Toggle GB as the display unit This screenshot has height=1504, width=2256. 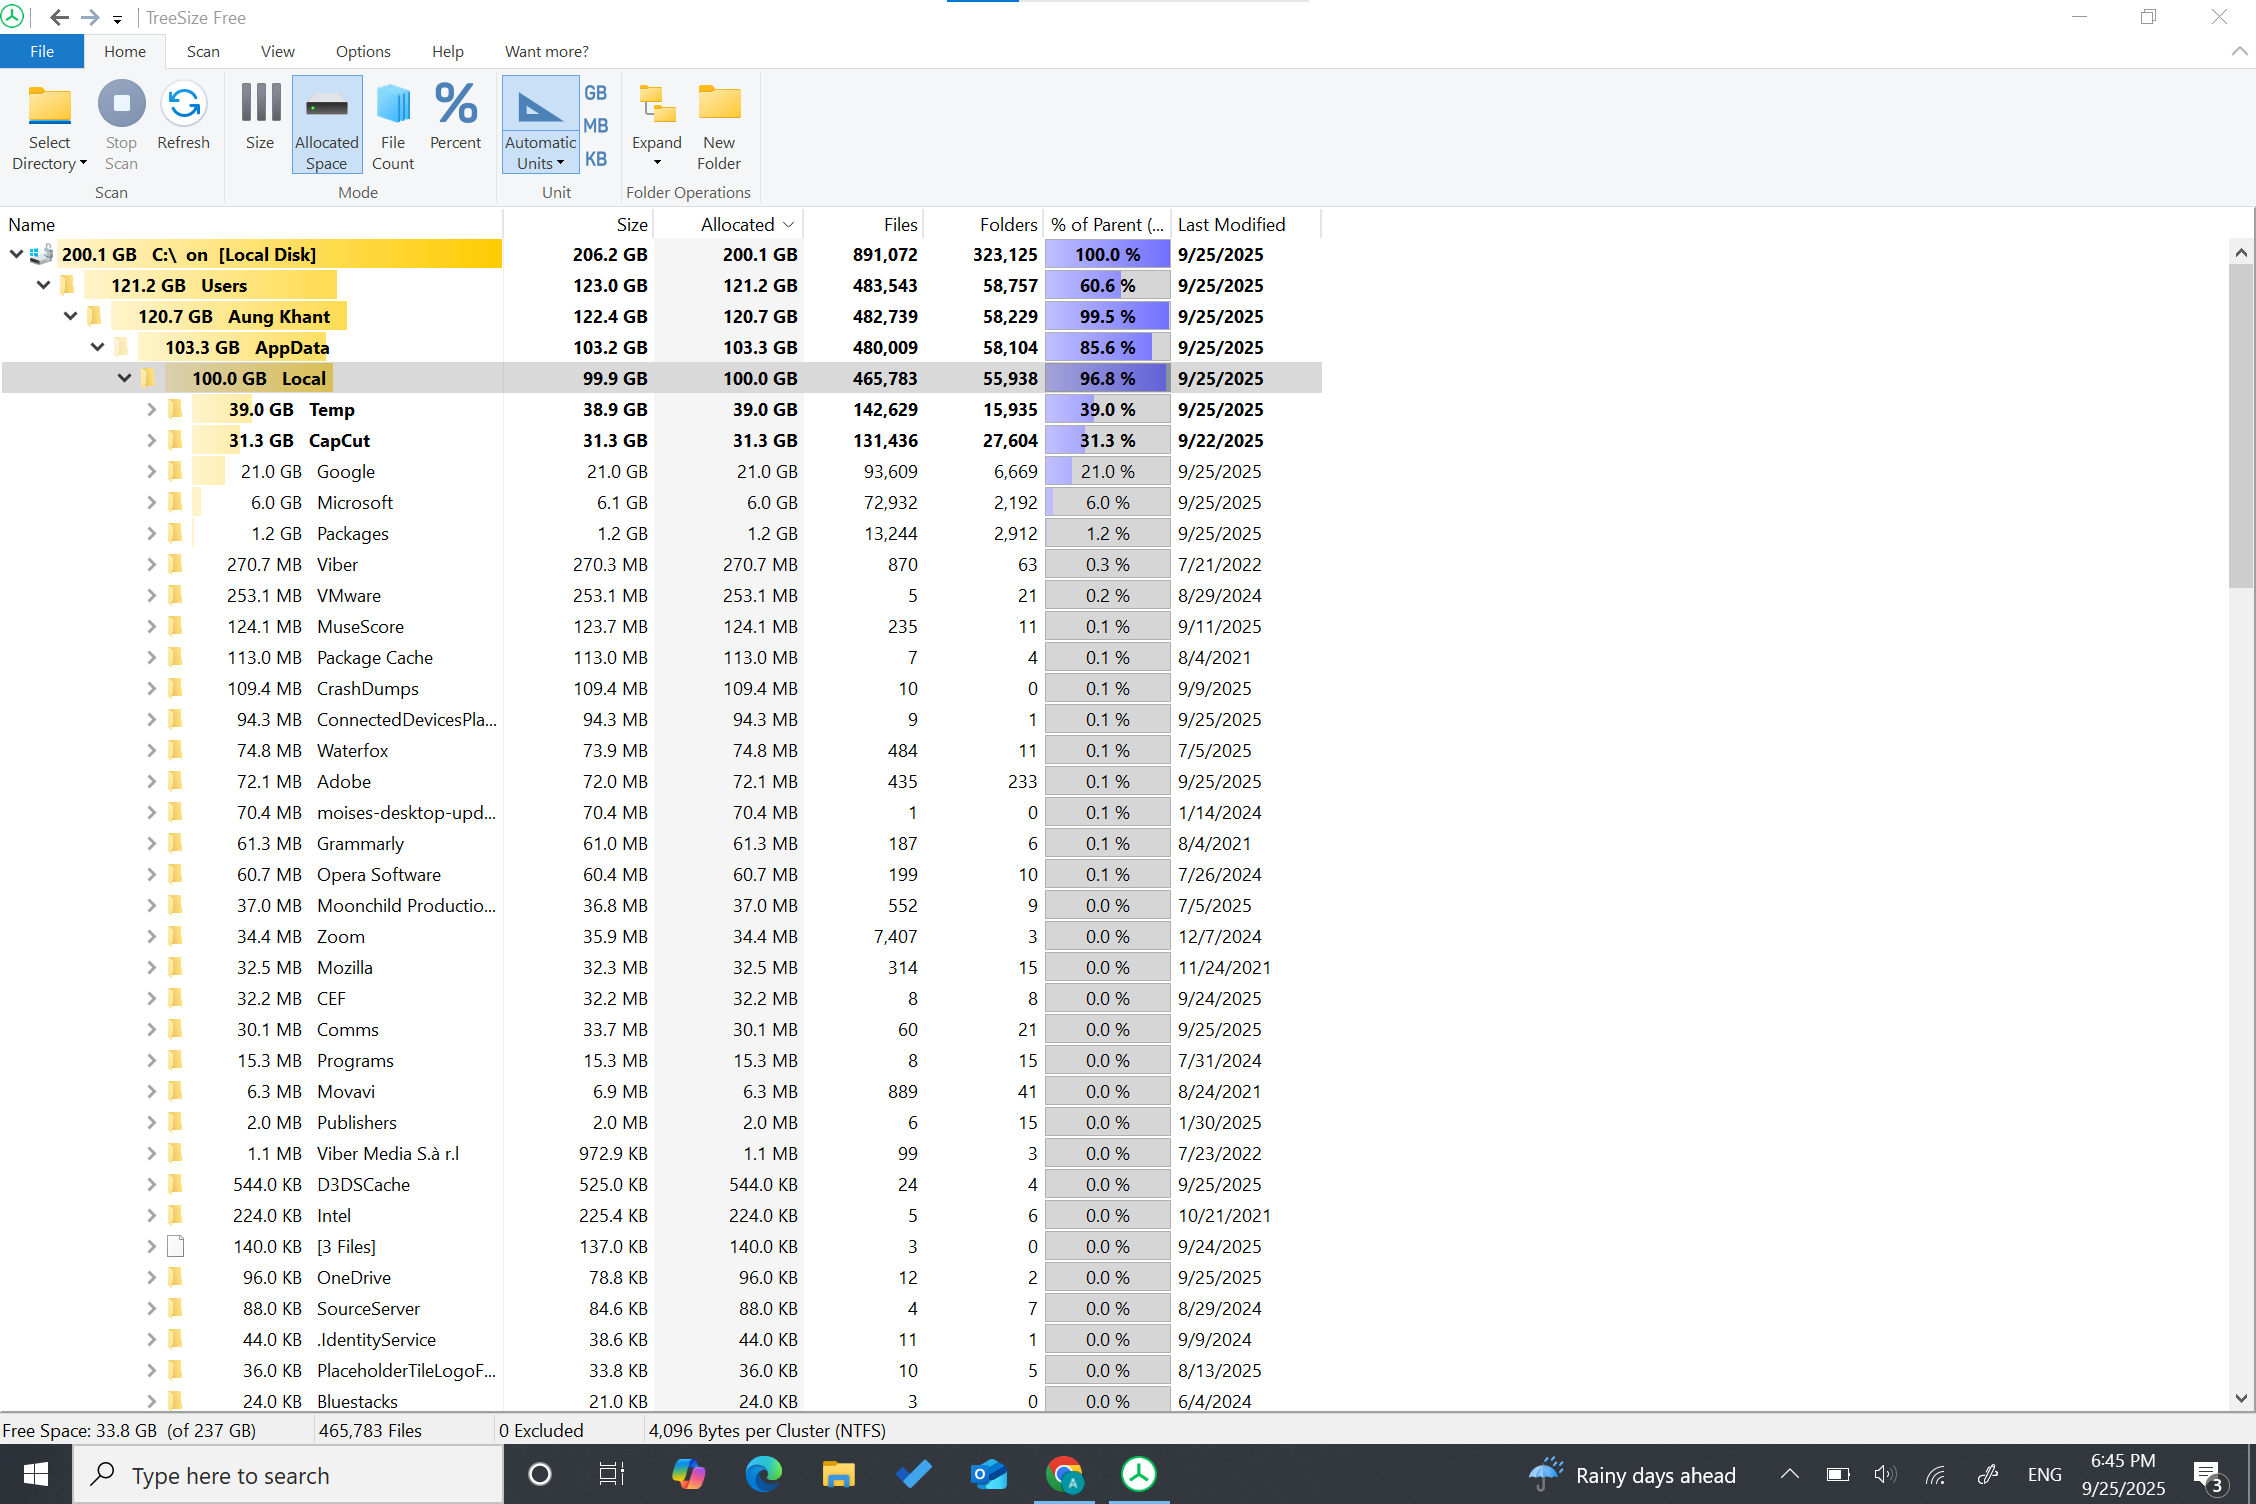(595, 91)
